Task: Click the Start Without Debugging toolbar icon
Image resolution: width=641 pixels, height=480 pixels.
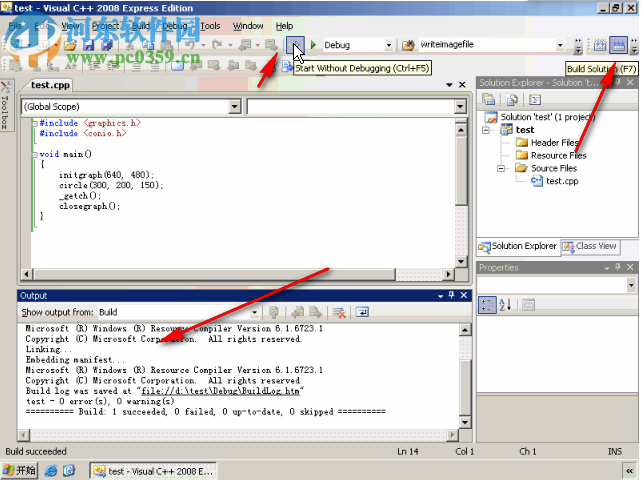Action: [295, 45]
